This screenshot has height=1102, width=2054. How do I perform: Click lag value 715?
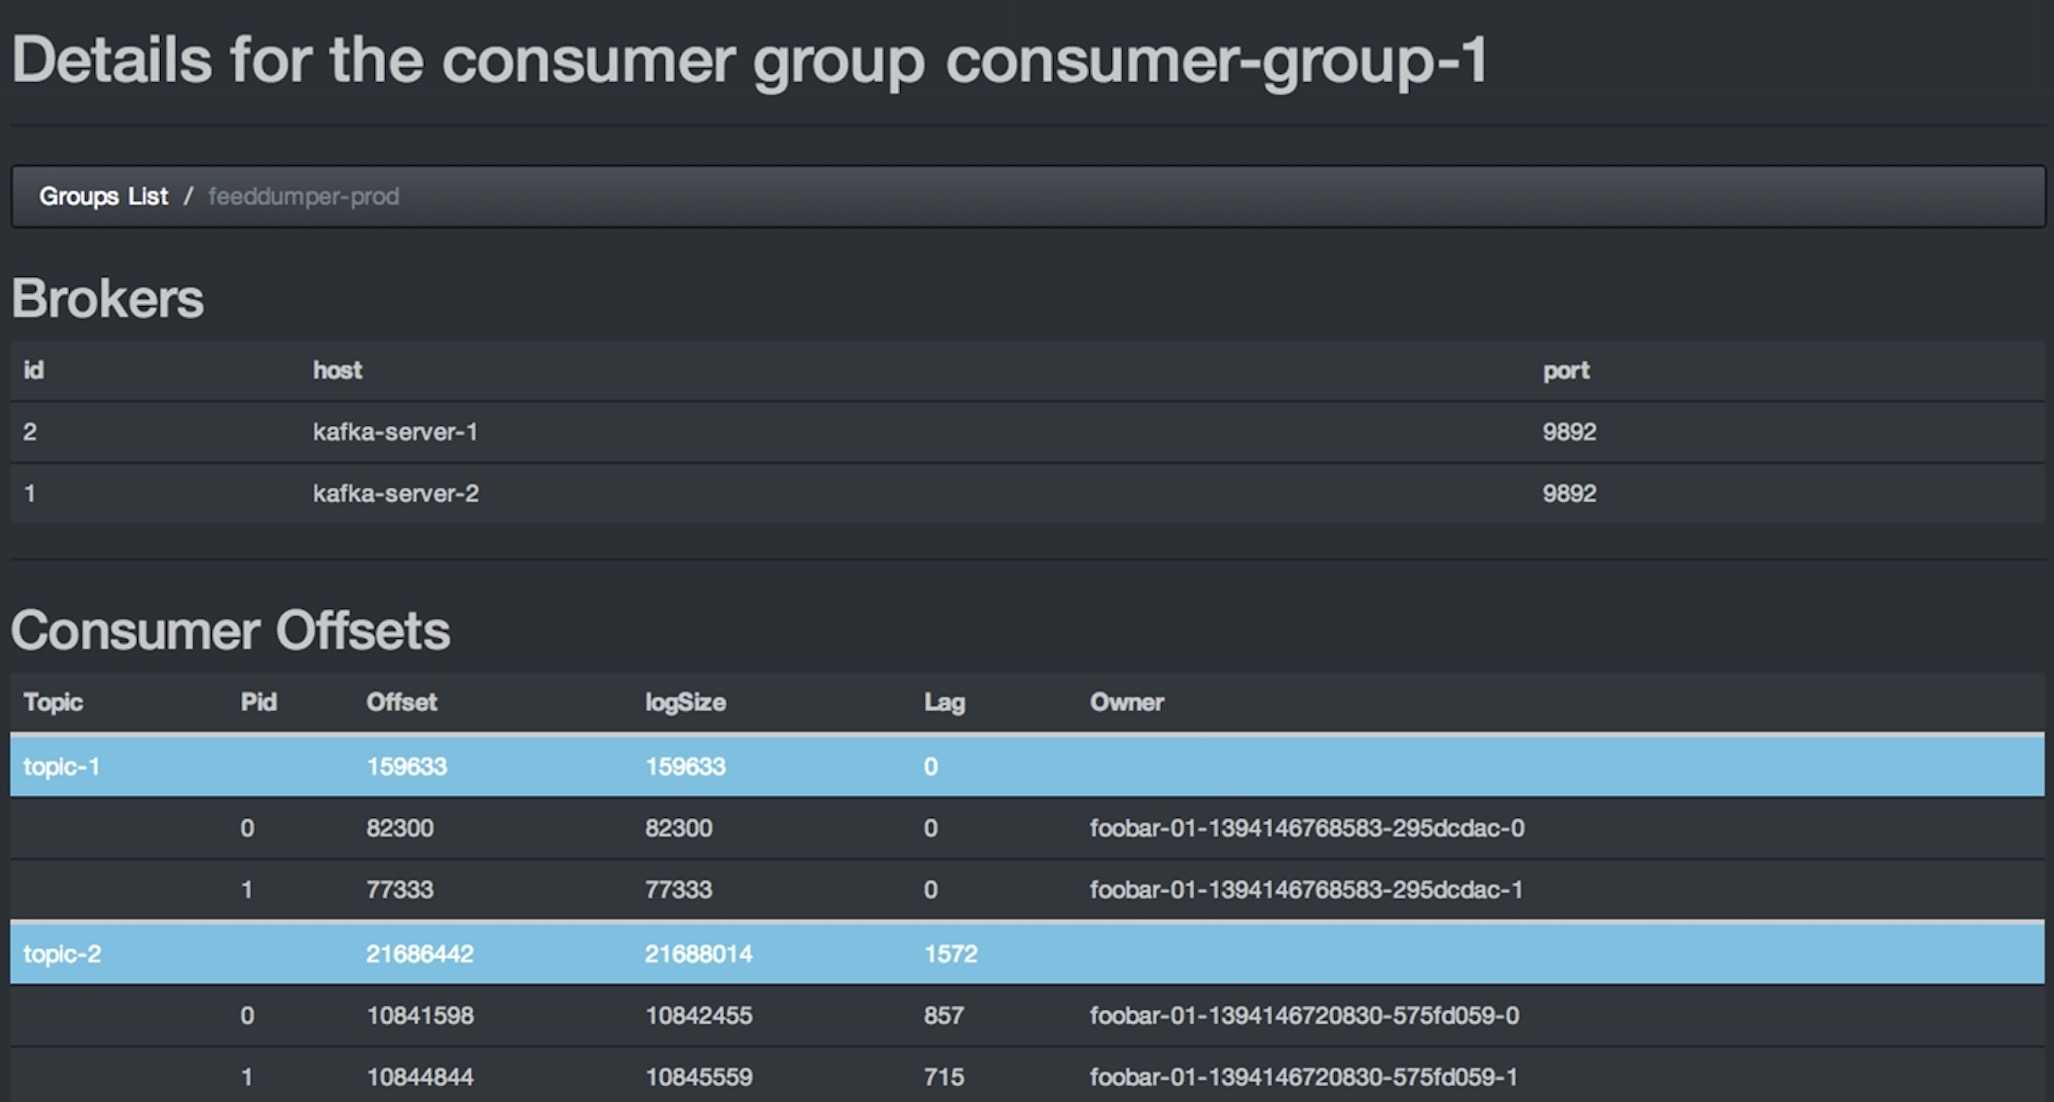944,1077
